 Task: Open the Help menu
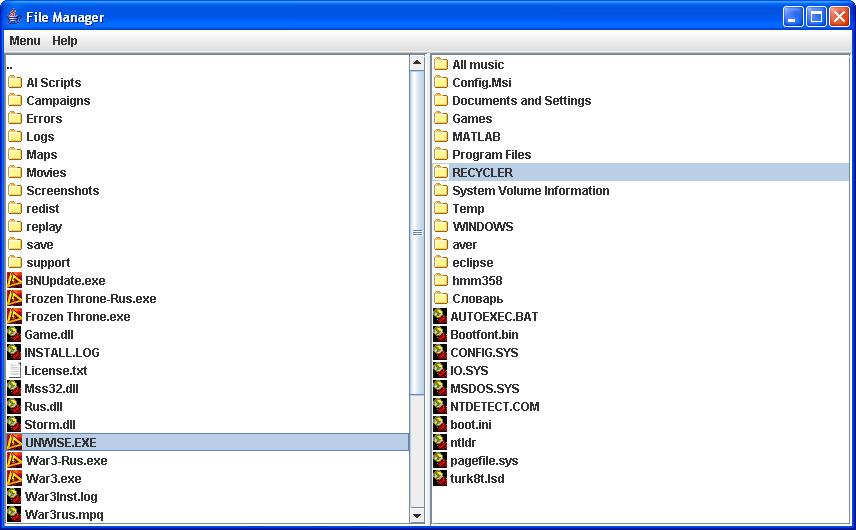(x=64, y=41)
